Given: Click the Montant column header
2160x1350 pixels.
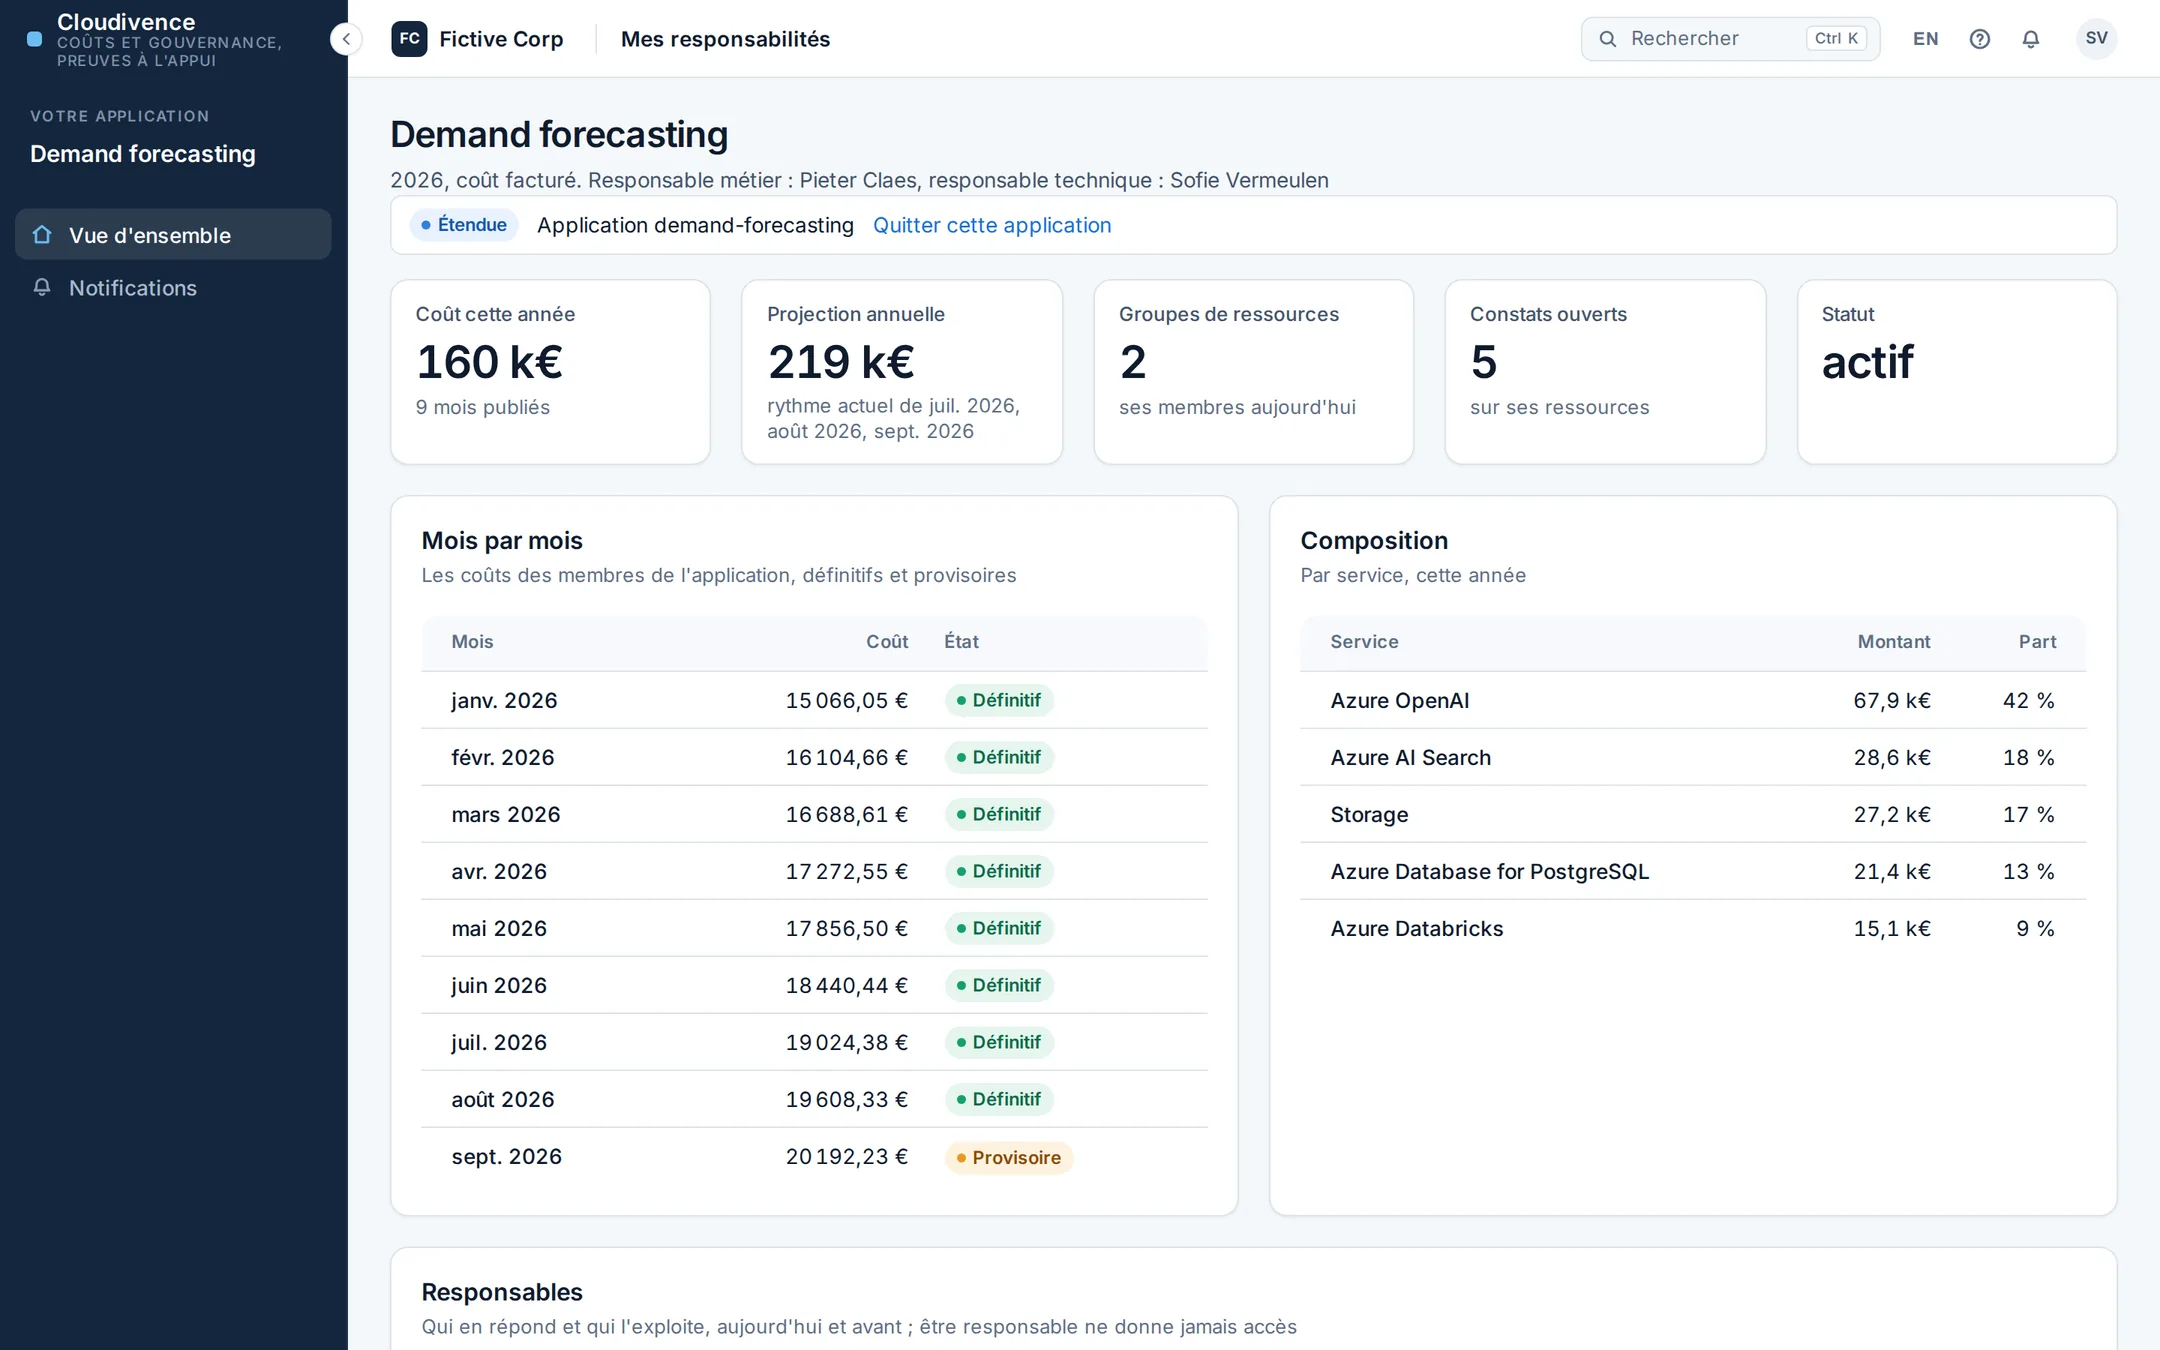Looking at the screenshot, I should click(1894, 642).
